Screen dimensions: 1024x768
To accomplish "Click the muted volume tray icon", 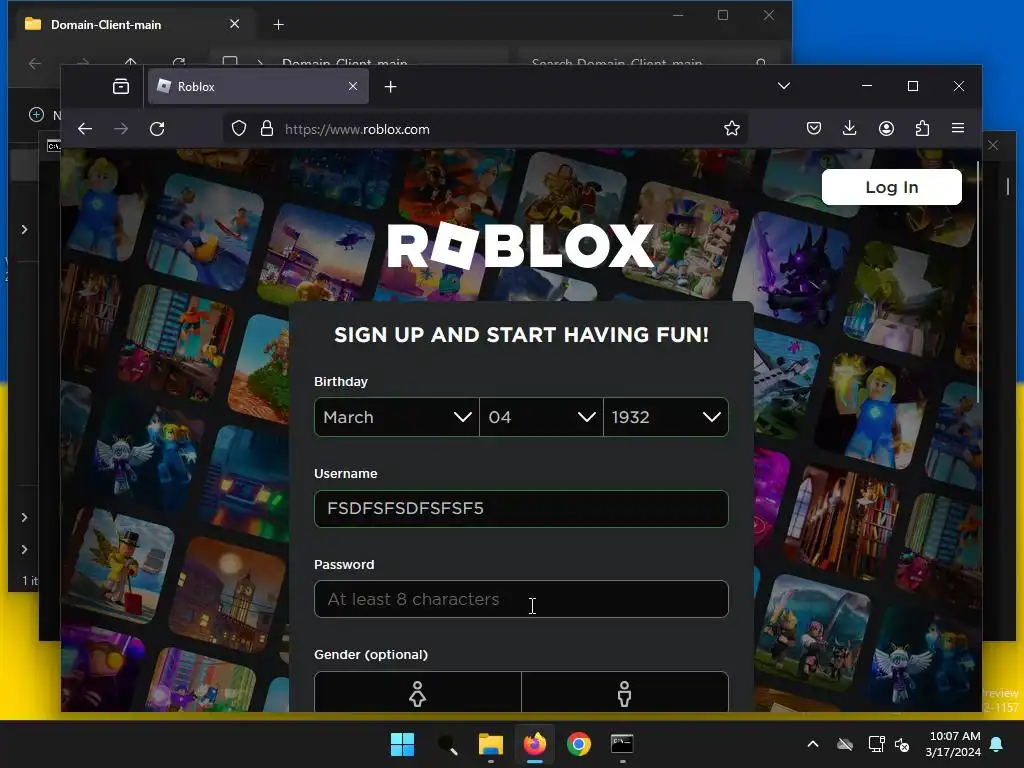I will 902,744.
